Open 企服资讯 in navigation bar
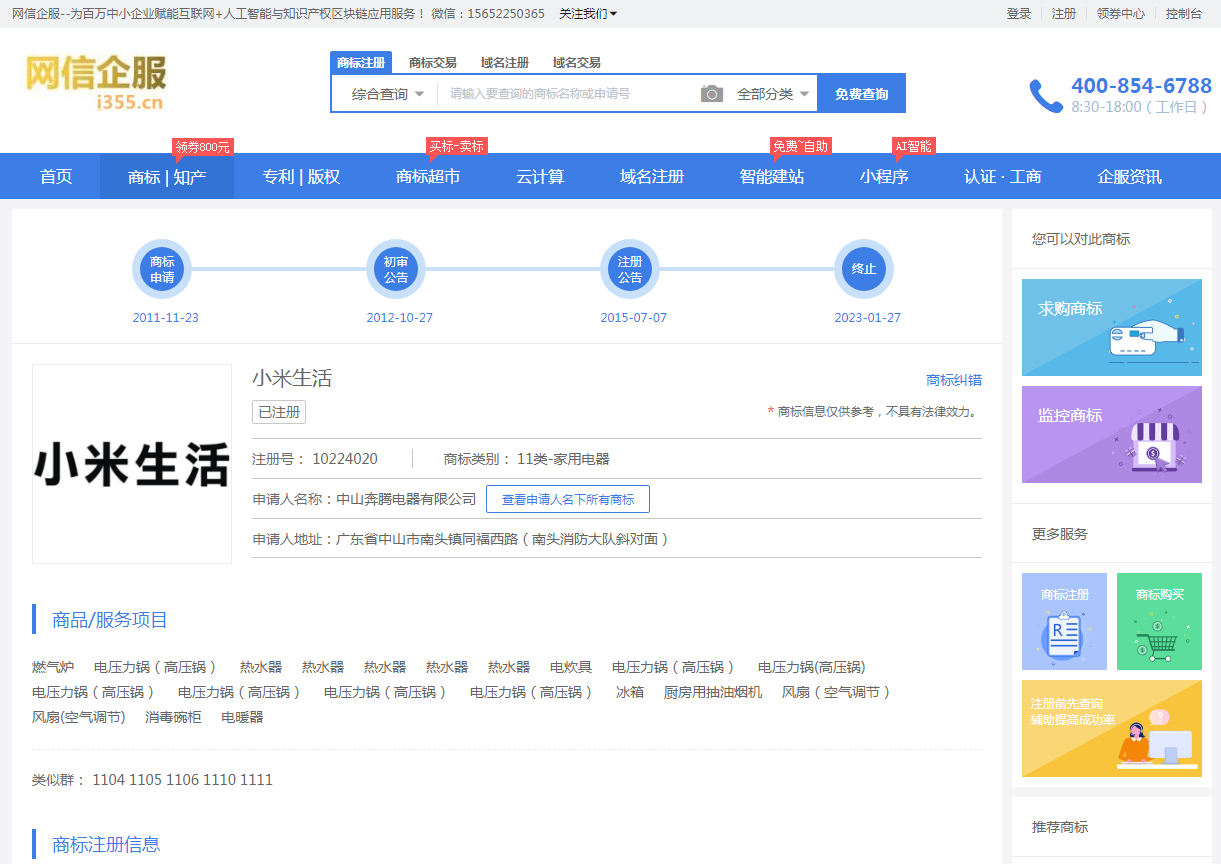1221x864 pixels. coord(1130,176)
